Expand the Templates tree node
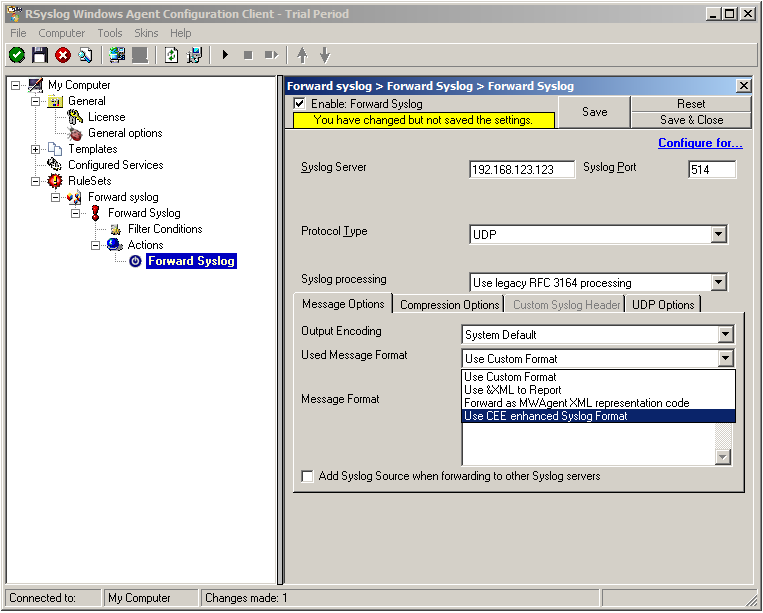The width and height of the screenshot is (763, 613). (x=35, y=149)
